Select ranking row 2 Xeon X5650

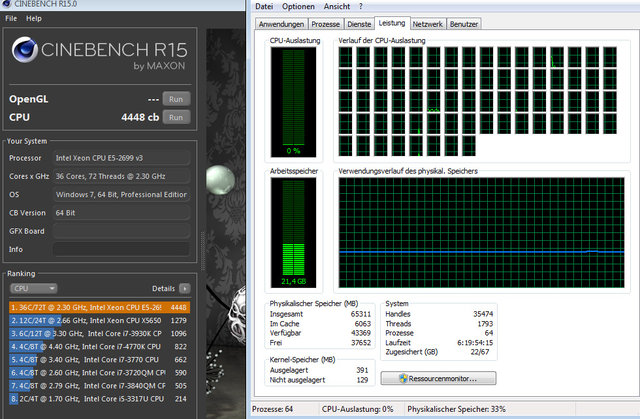[99, 320]
